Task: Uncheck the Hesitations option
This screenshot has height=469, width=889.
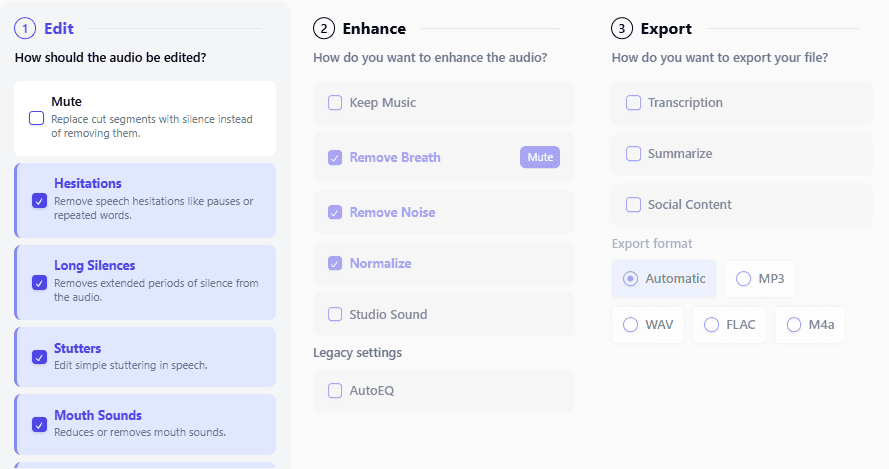Action: point(39,201)
